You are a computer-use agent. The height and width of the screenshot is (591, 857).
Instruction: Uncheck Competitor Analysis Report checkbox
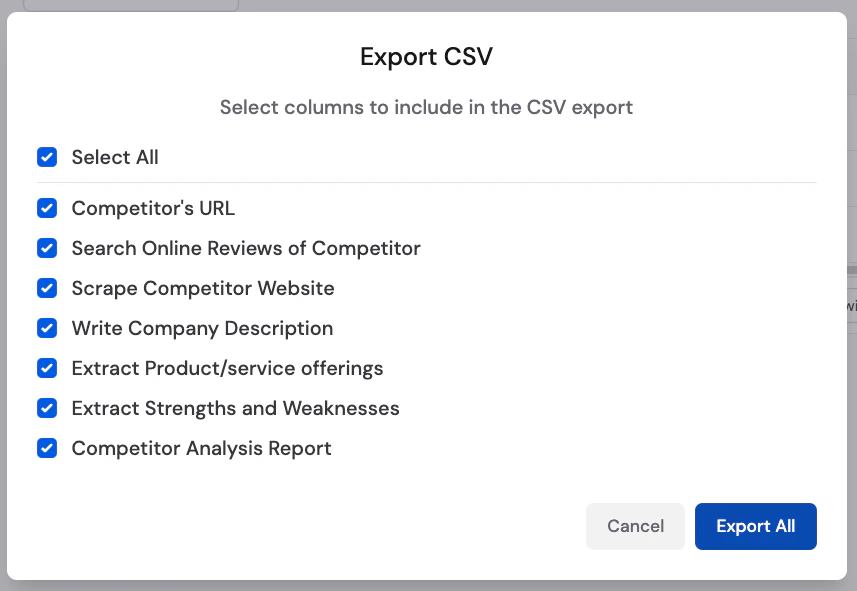[47, 448]
